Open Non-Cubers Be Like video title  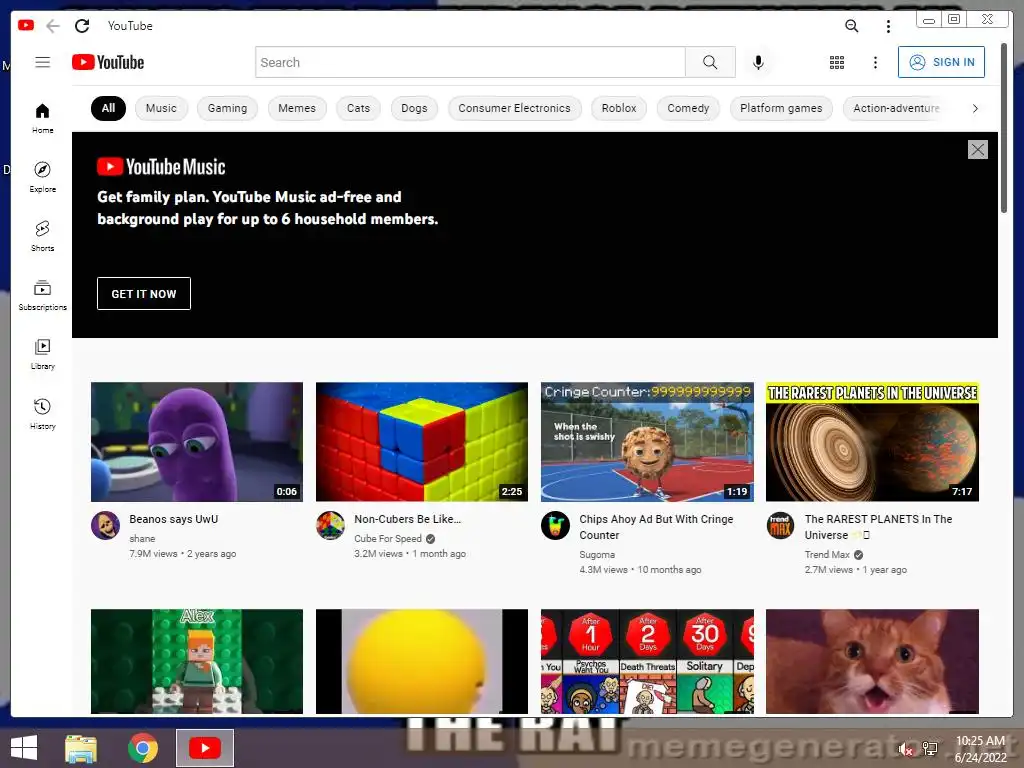[x=408, y=519]
